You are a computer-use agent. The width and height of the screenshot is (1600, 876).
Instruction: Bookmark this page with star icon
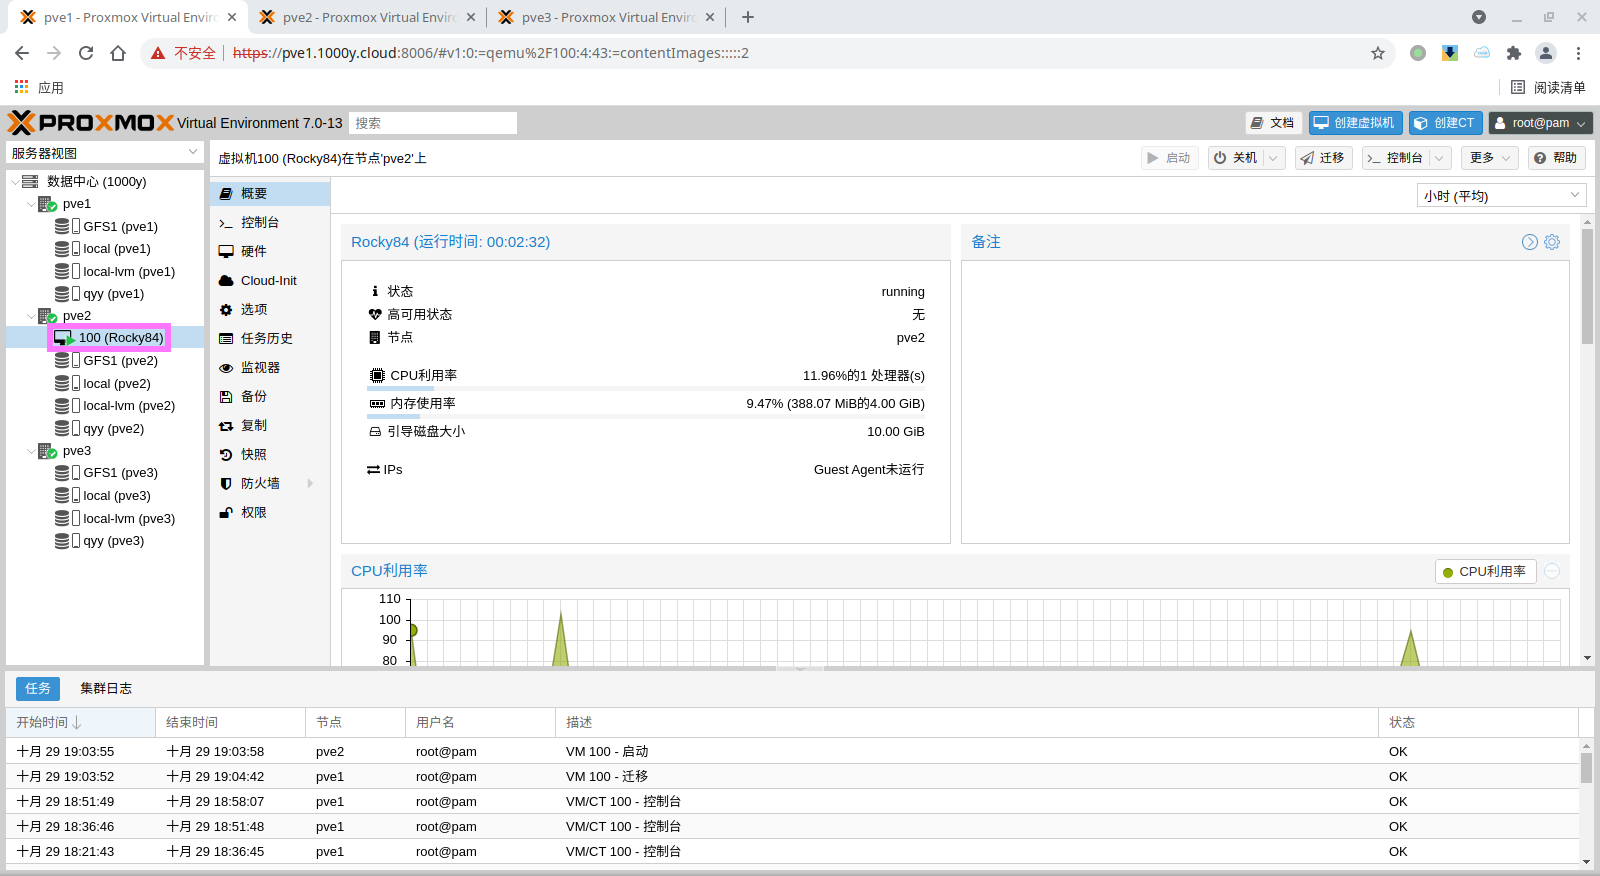[1378, 53]
